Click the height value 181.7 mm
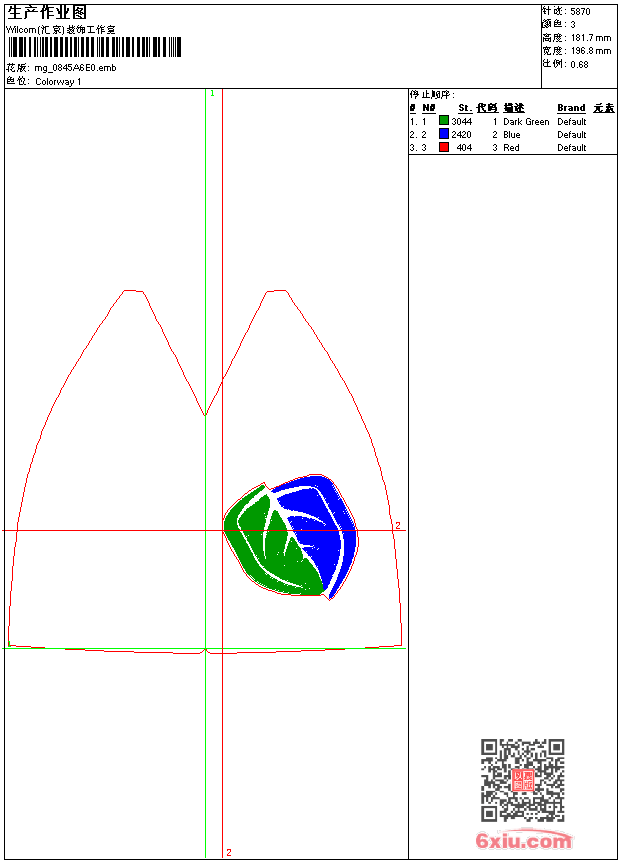The width and height of the screenshot is (620, 860). click(590, 37)
